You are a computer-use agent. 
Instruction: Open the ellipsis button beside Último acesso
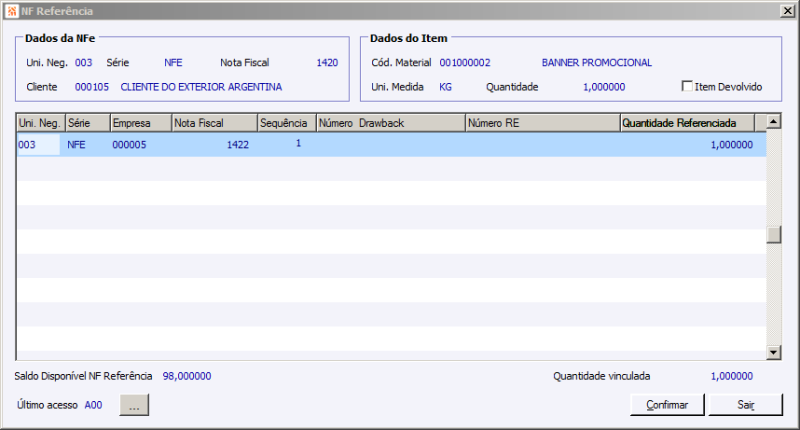134,404
